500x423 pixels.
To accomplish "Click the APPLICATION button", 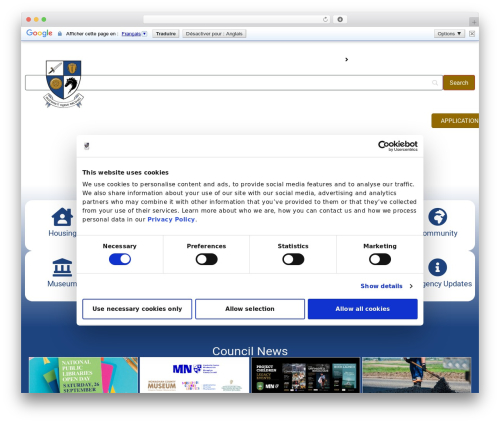I will (x=456, y=121).
